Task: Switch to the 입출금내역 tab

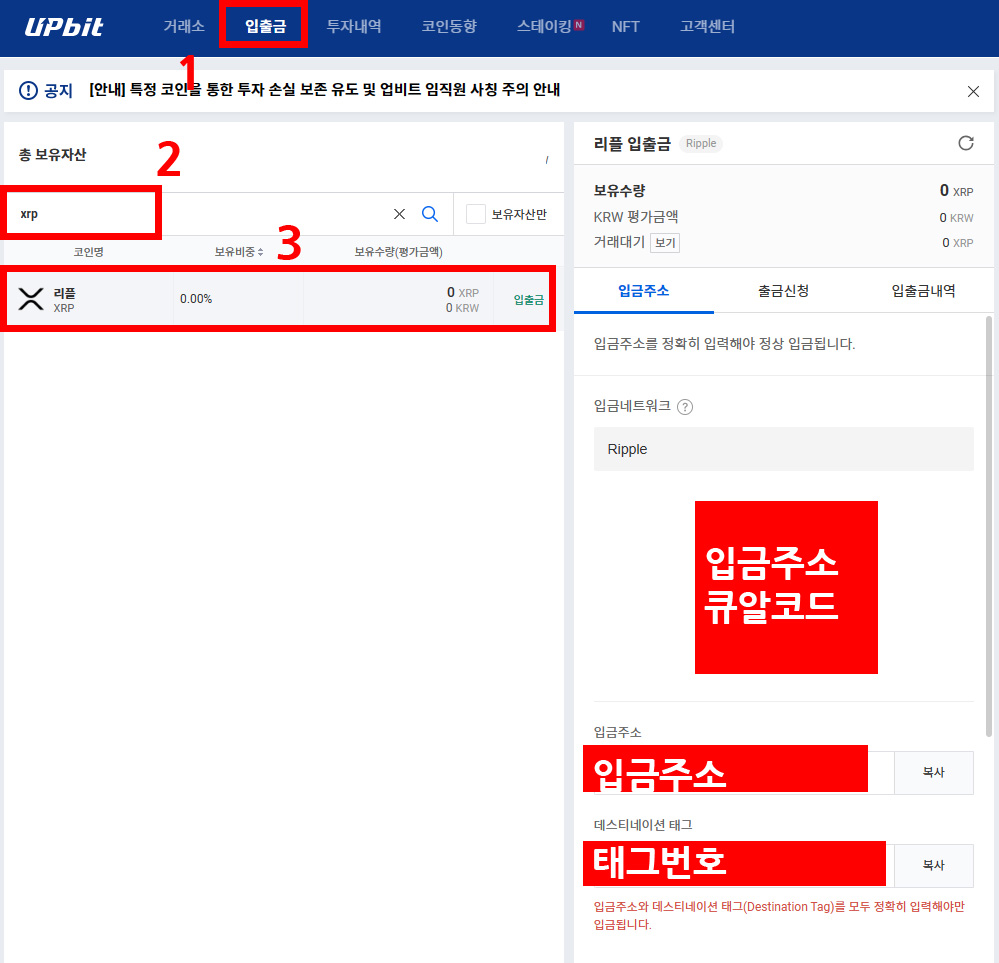Action: (x=923, y=291)
